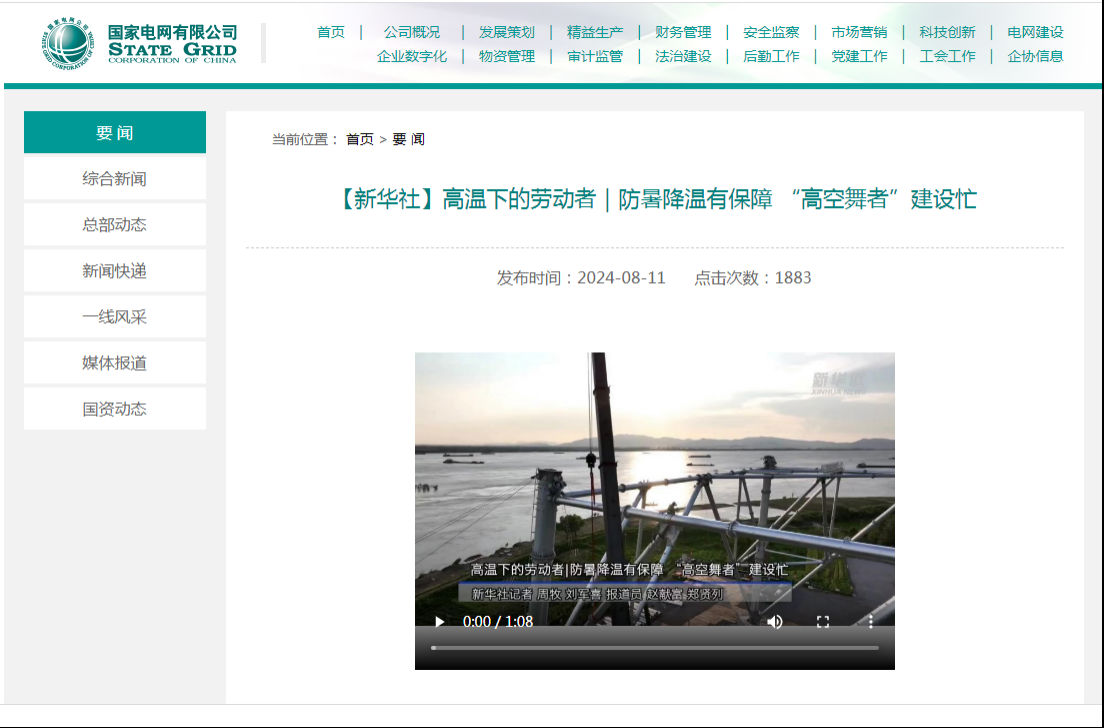Go to 发展策划 section

click(507, 32)
